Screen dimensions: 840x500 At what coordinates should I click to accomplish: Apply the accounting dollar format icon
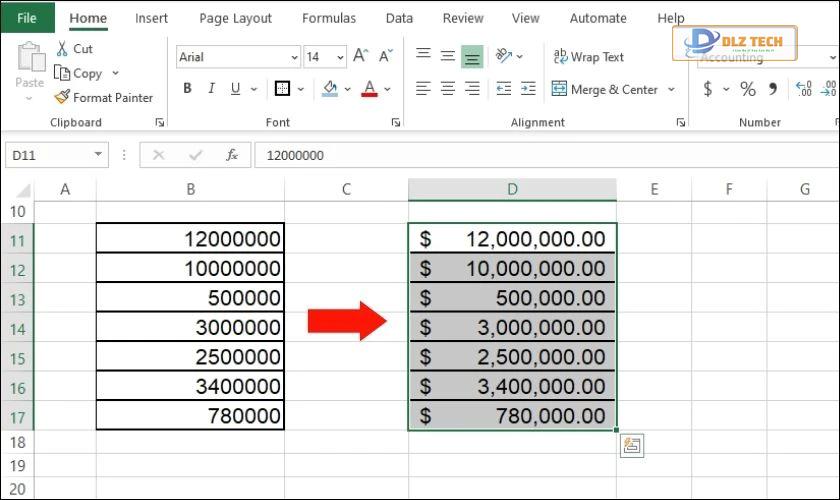708,88
